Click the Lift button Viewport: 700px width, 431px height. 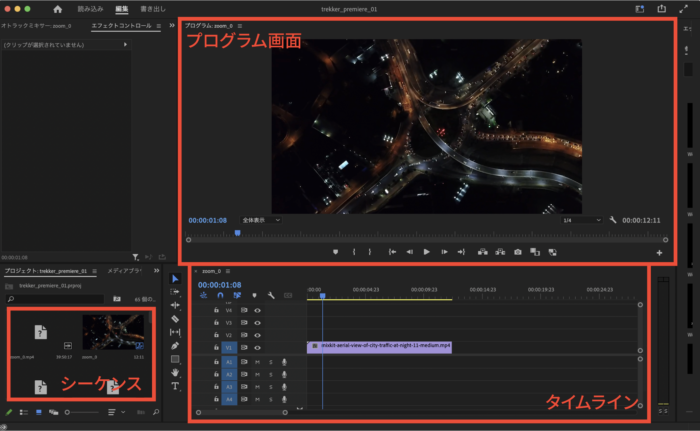[483, 252]
